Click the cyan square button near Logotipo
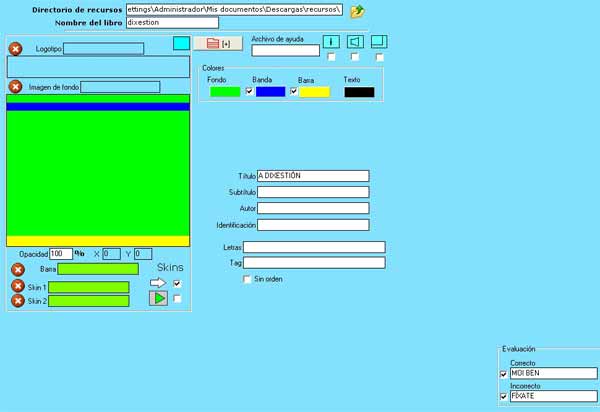 (x=181, y=43)
